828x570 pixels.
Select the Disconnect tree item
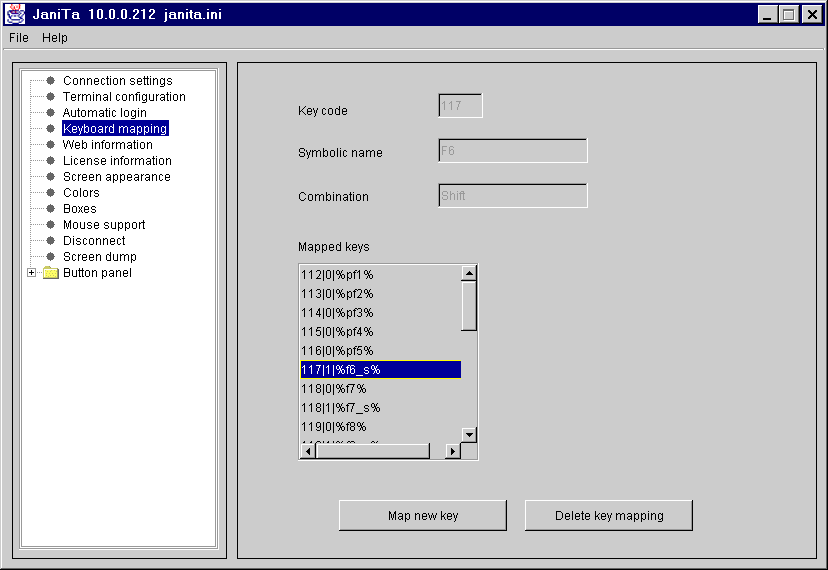[94, 240]
